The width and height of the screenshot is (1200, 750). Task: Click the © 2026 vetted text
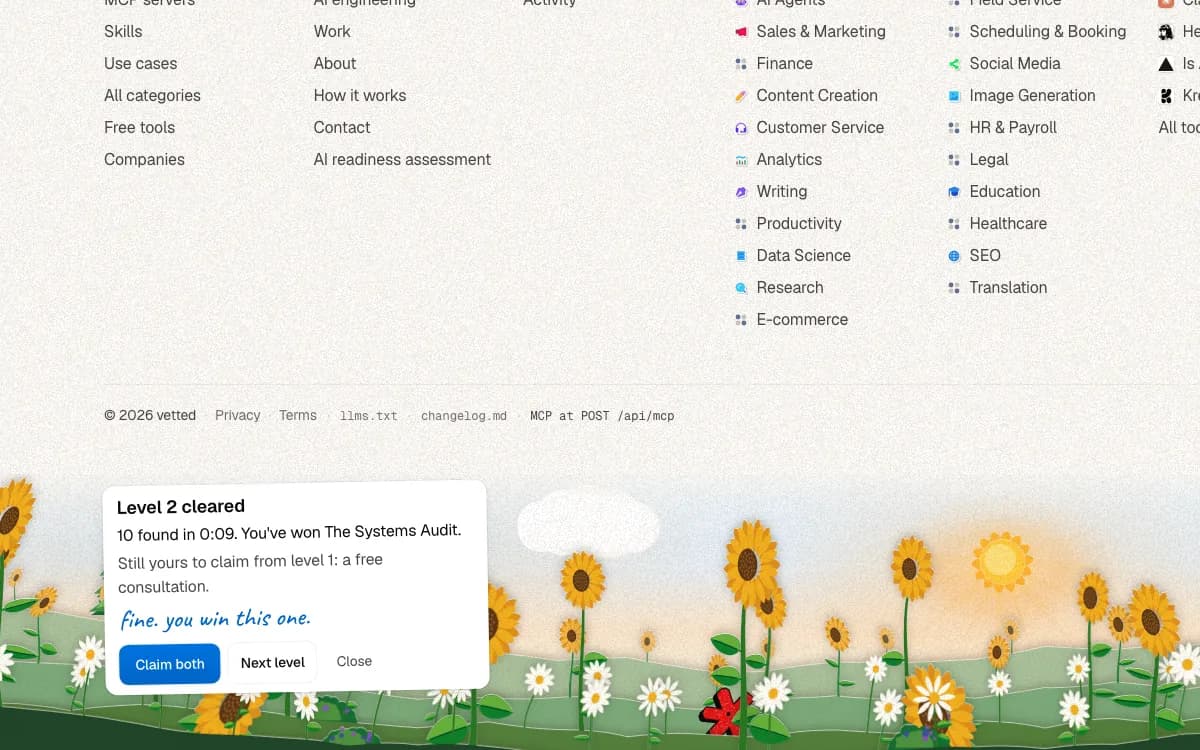click(150, 415)
